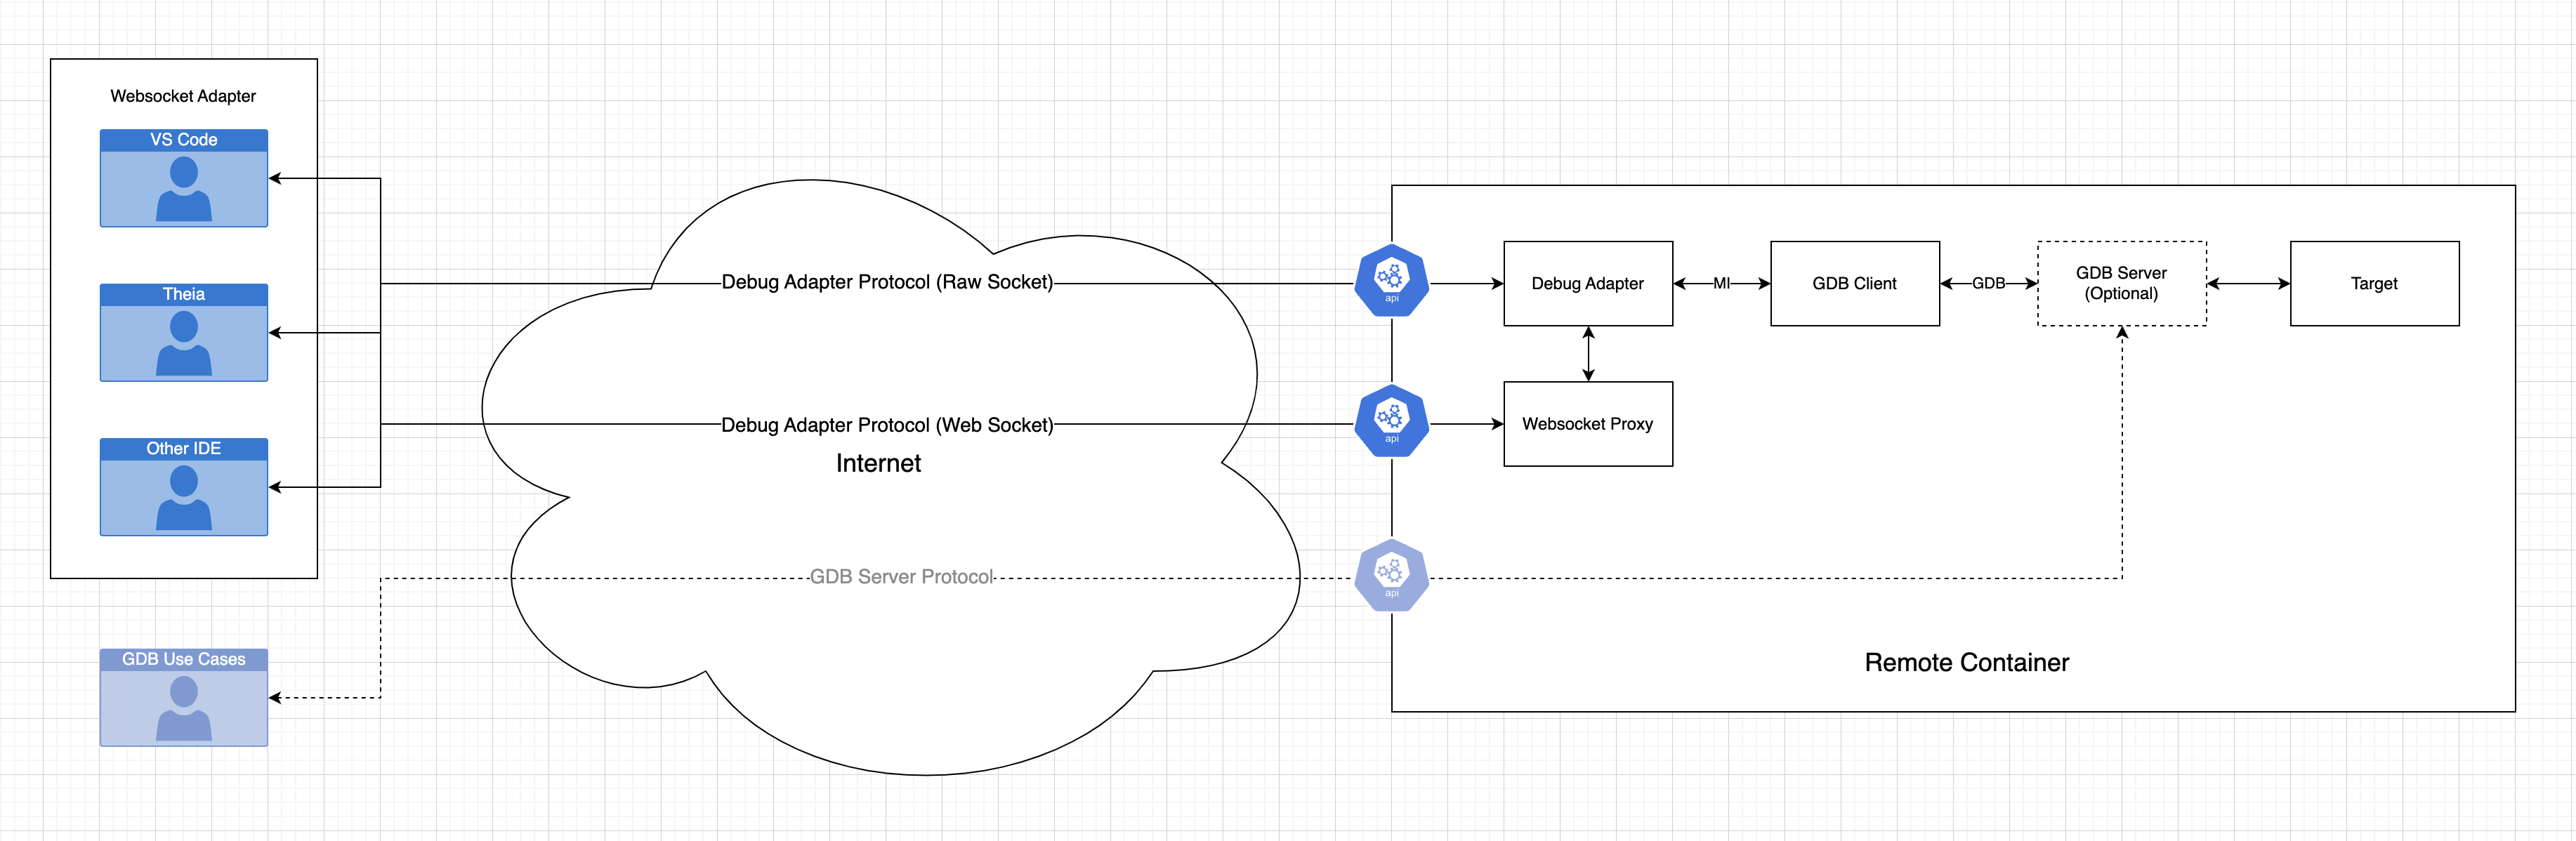Click the Target box
Image resolution: width=2576 pixels, height=841 pixels.
pos(2374,283)
